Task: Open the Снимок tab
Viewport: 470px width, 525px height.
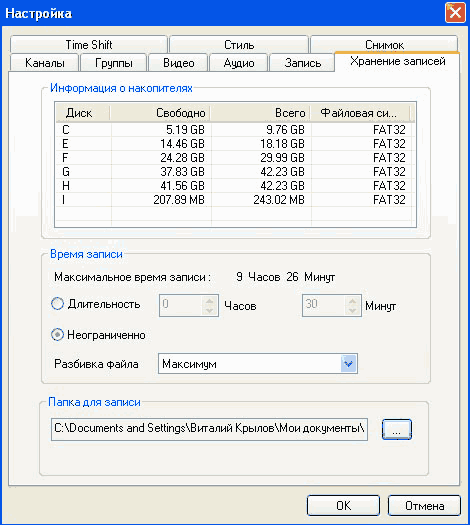Action: 384,44
